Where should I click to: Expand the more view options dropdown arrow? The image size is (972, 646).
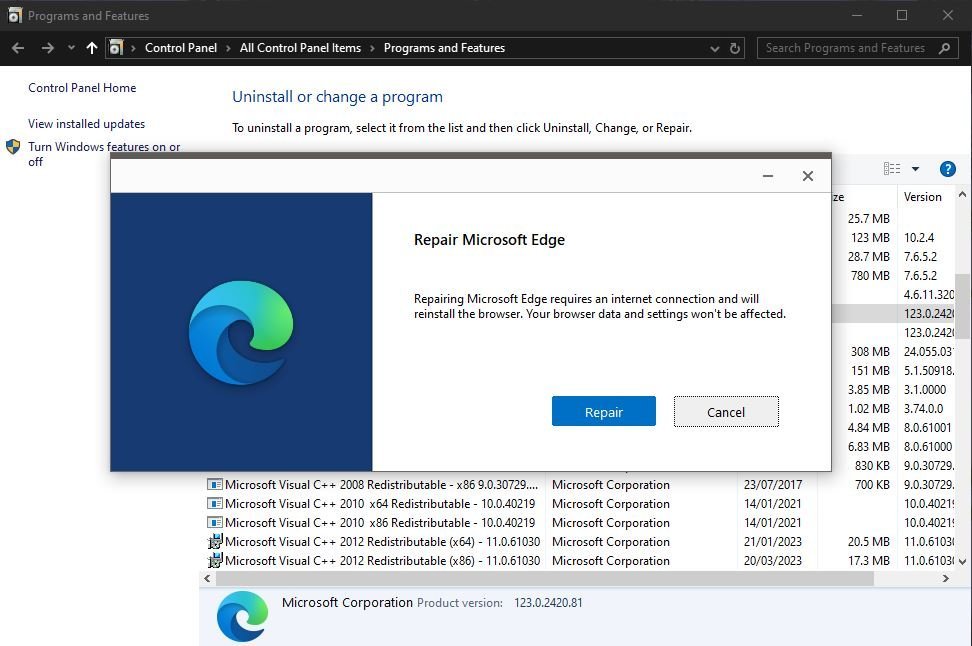[916, 169]
